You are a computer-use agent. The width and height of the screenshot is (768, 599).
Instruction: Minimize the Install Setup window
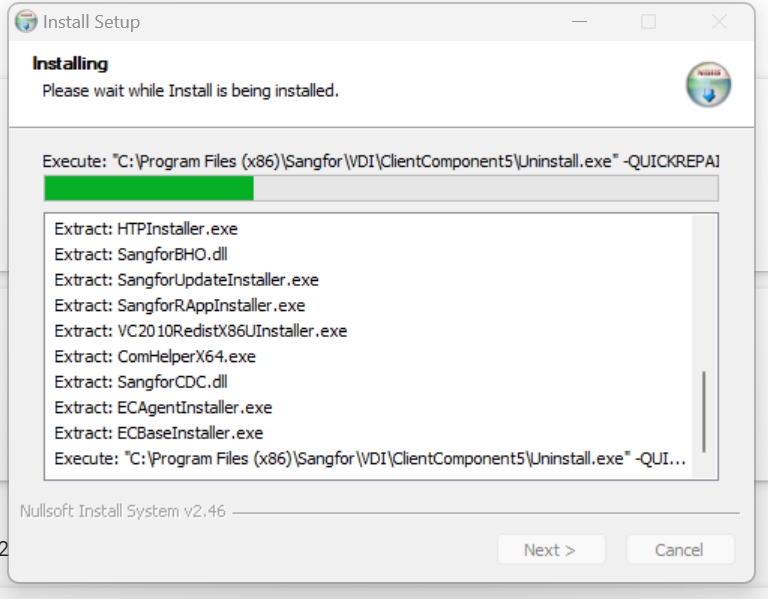click(x=579, y=22)
